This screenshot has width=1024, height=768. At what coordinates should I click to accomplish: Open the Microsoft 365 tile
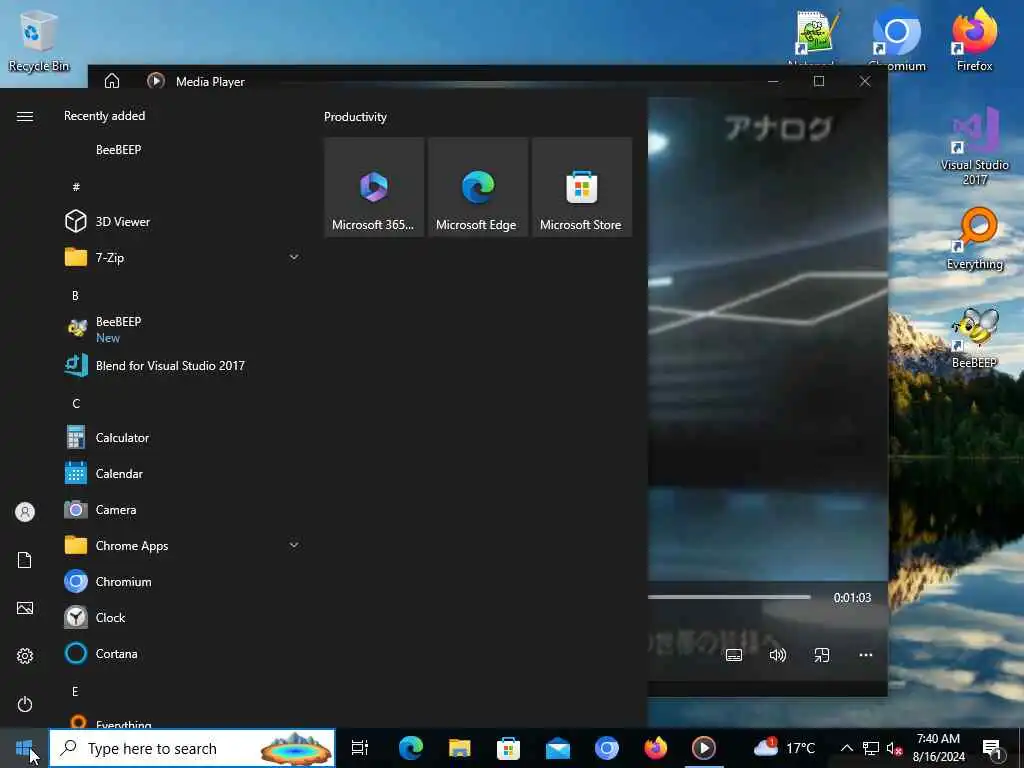tap(374, 187)
